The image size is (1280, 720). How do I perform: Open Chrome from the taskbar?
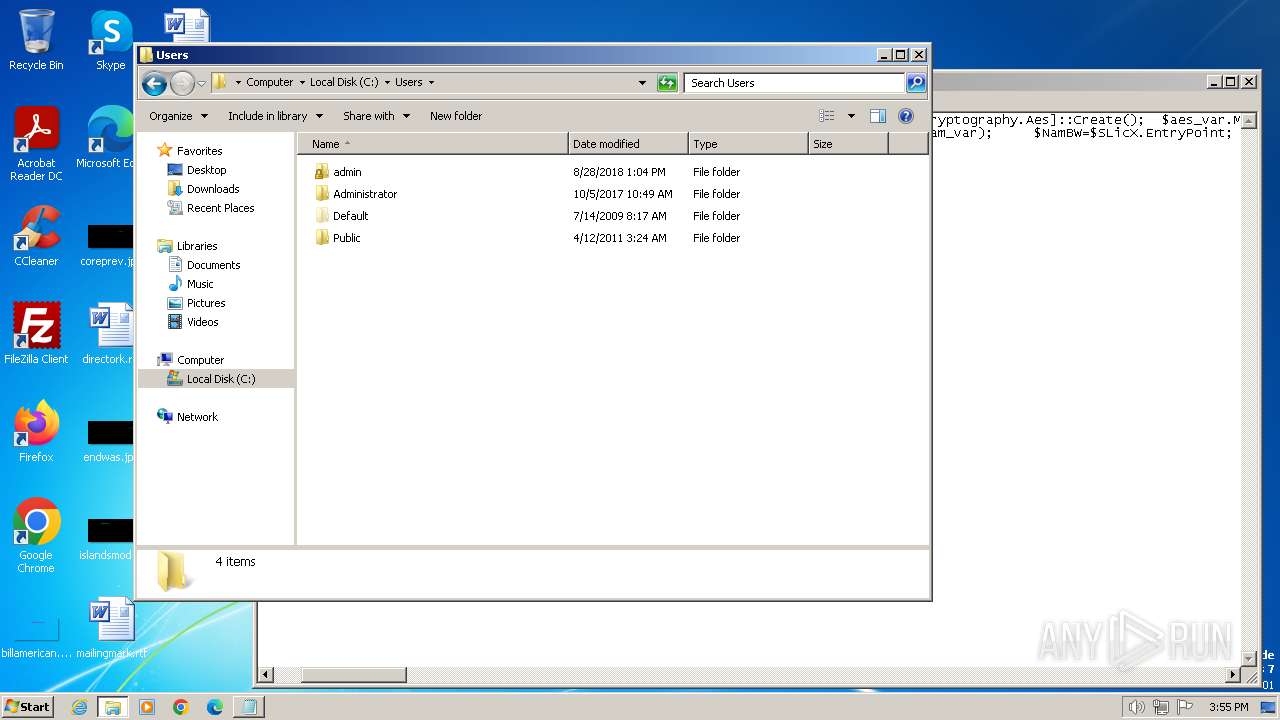(181, 707)
